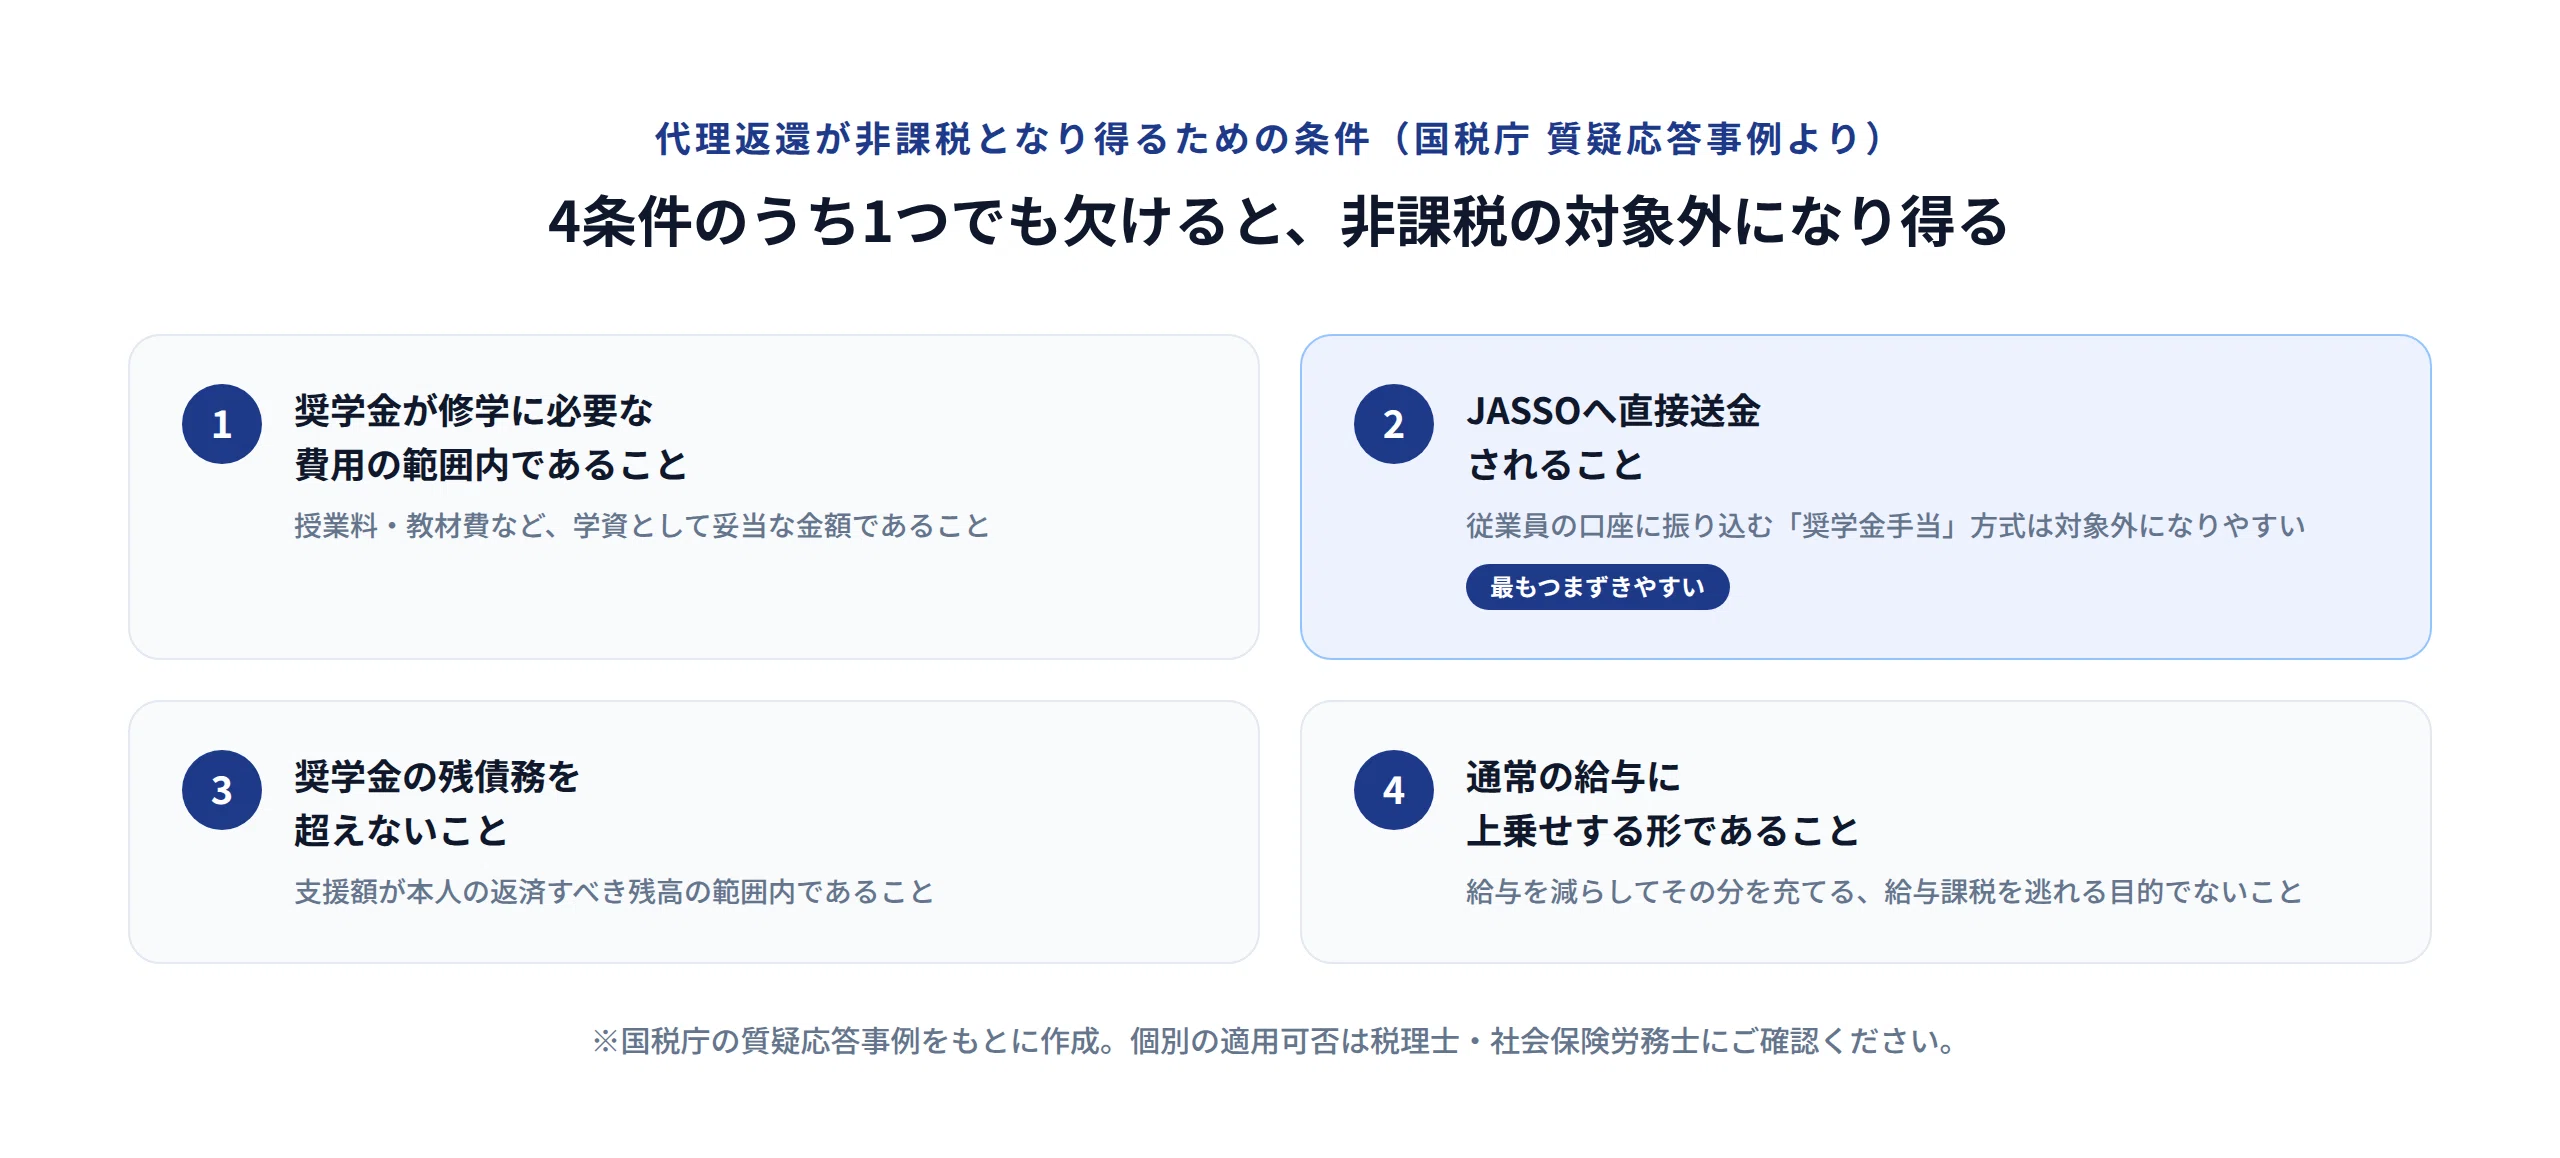The image size is (2560, 1158).
Task: Click the number 2 circle badge
Action: (1394, 424)
